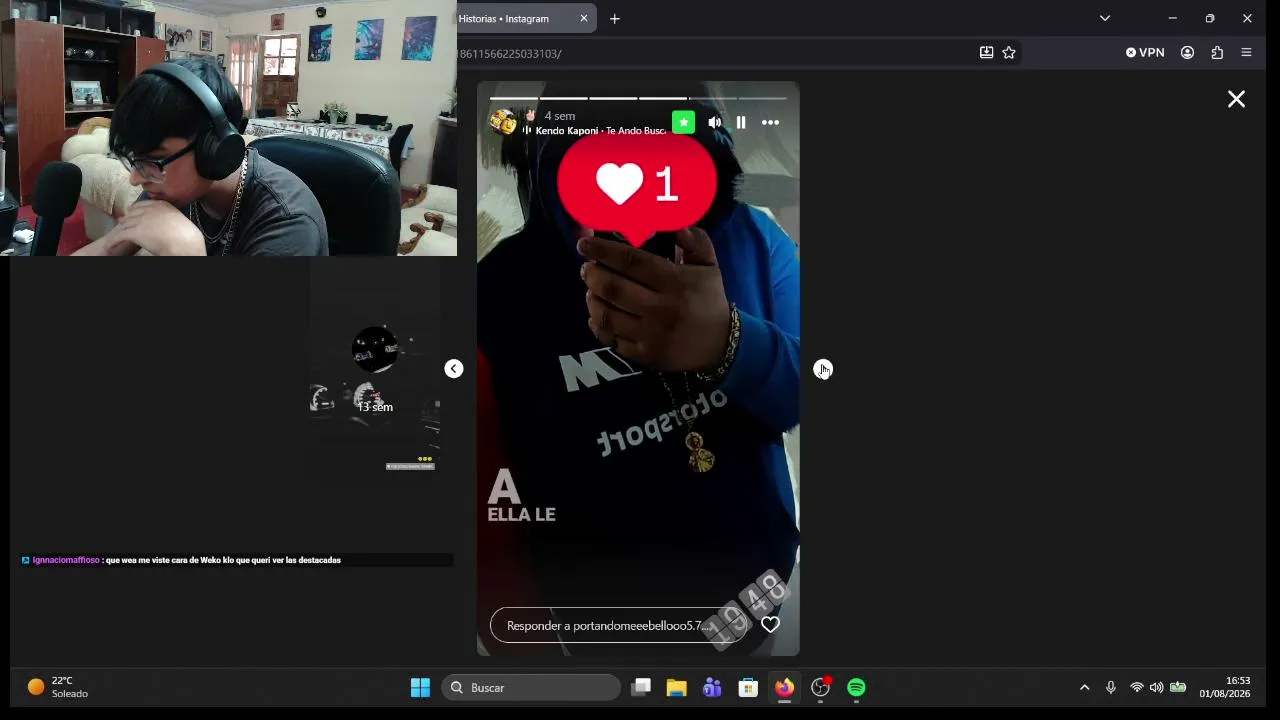Jump to the first story progress segment
The image size is (1280, 720).
tap(514, 98)
